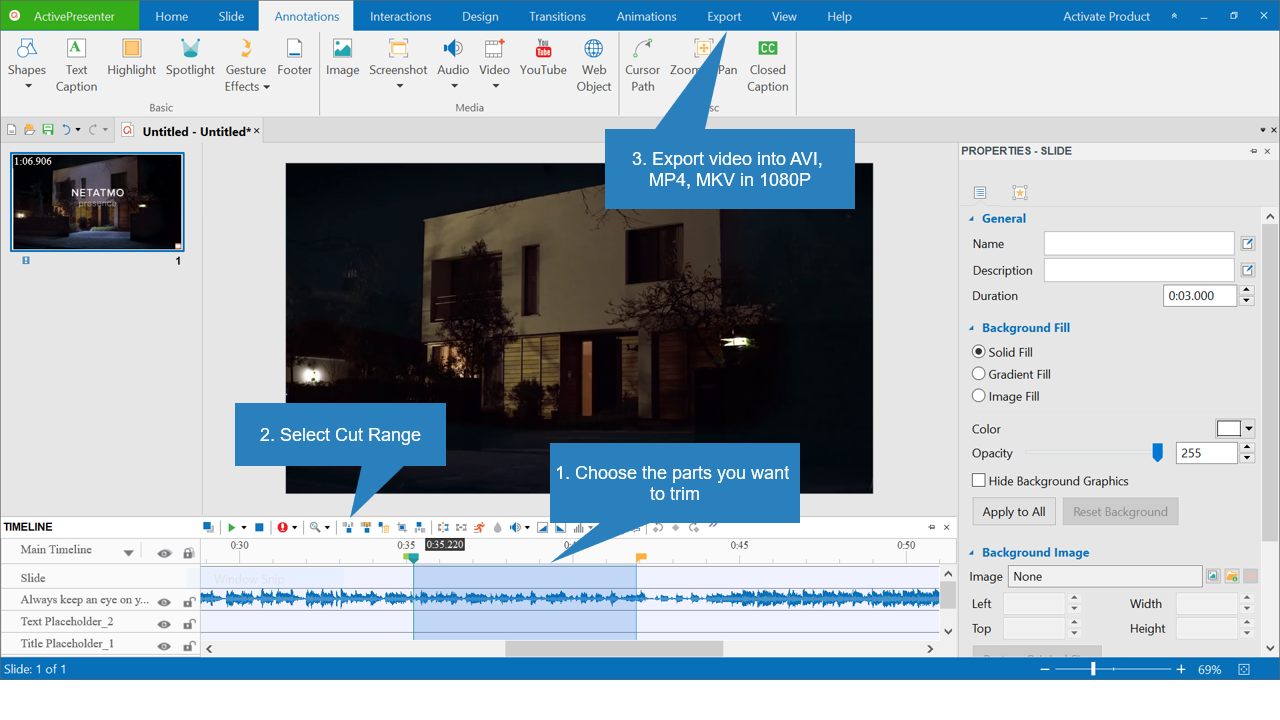Select the Gradient Fill option
1280x720 pixels.
(978, 374)
